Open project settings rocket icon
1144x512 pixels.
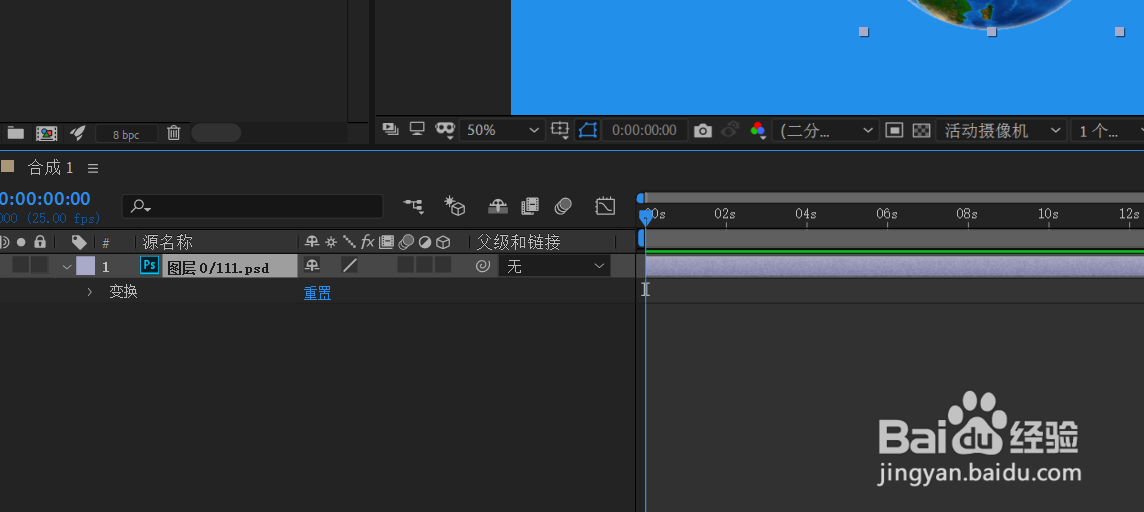(x=77, y=133)
